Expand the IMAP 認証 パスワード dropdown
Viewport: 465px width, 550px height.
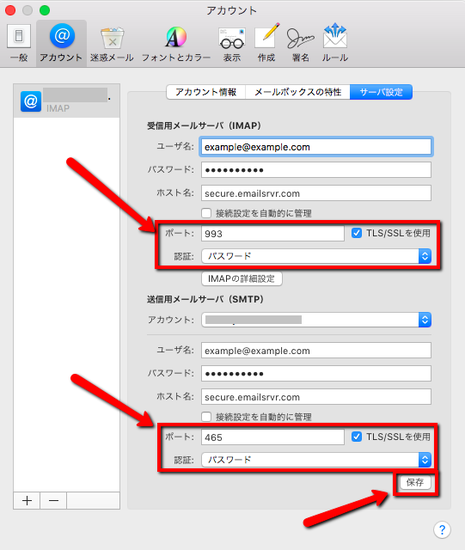click(x=316, y=256)
